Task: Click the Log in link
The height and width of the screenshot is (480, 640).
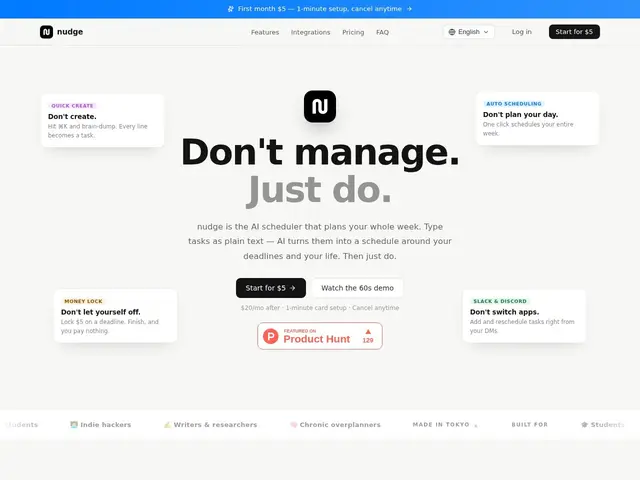Action: click(522, 32)
